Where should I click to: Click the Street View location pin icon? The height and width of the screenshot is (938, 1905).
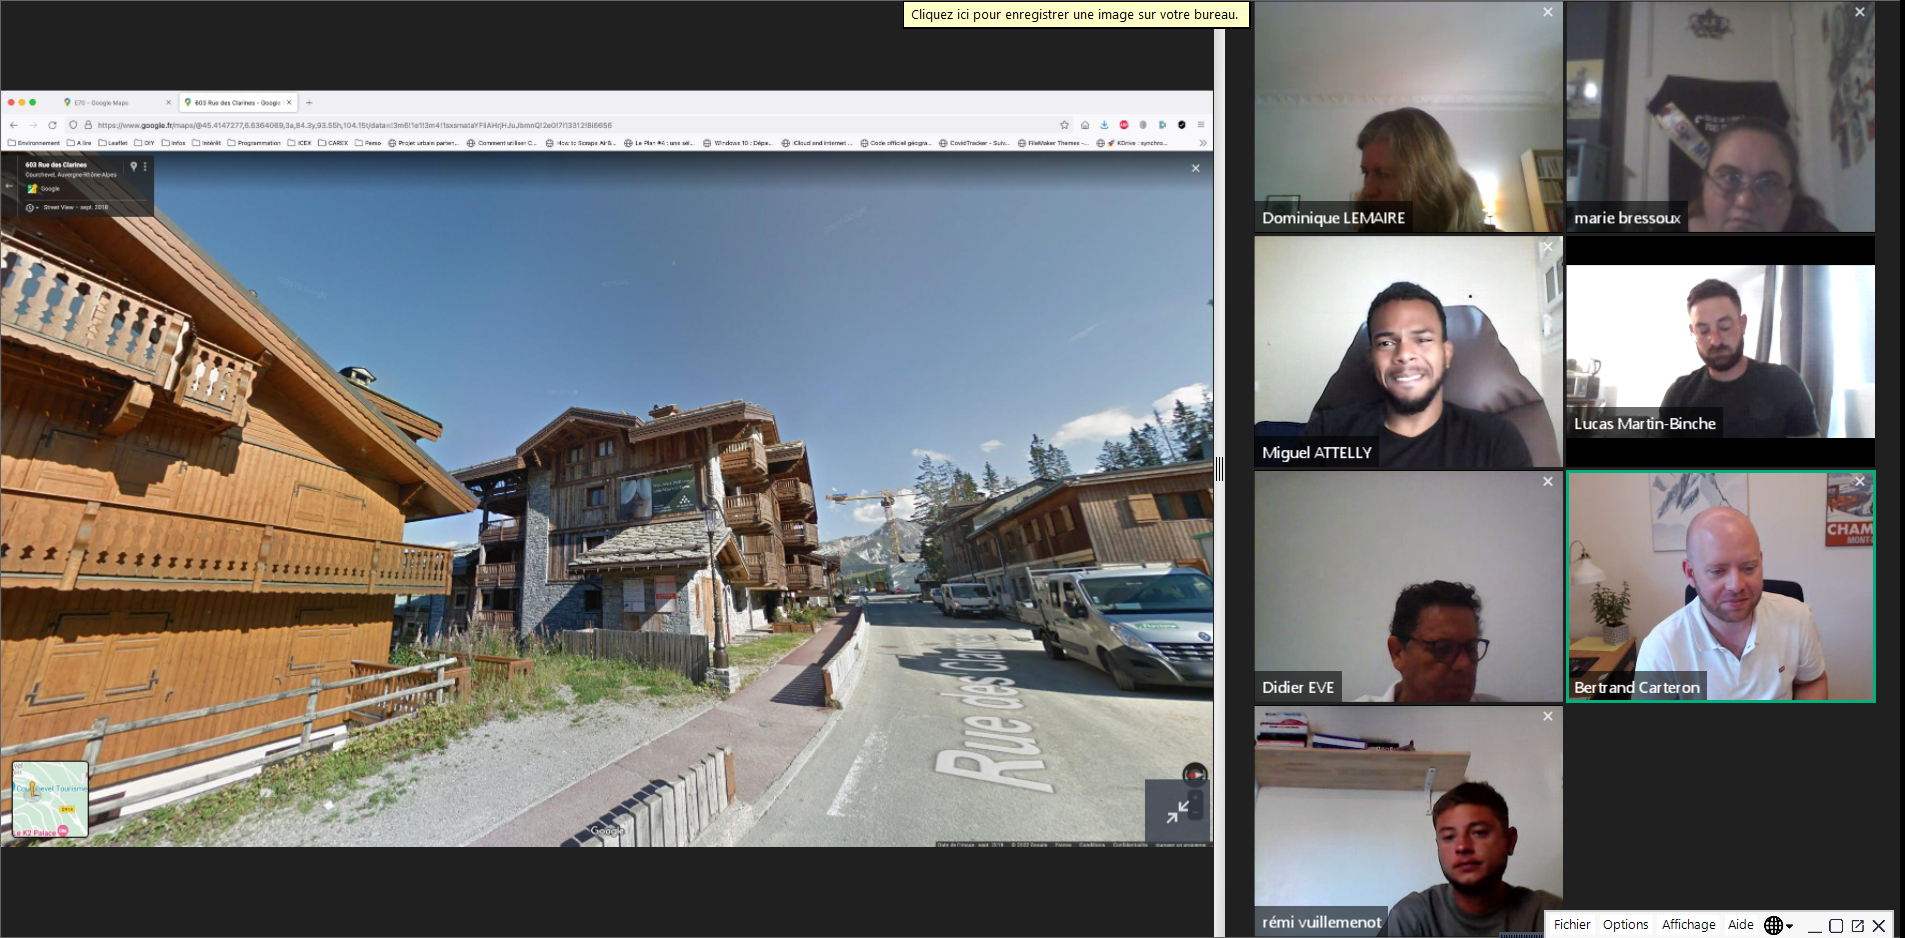[134, 166]
